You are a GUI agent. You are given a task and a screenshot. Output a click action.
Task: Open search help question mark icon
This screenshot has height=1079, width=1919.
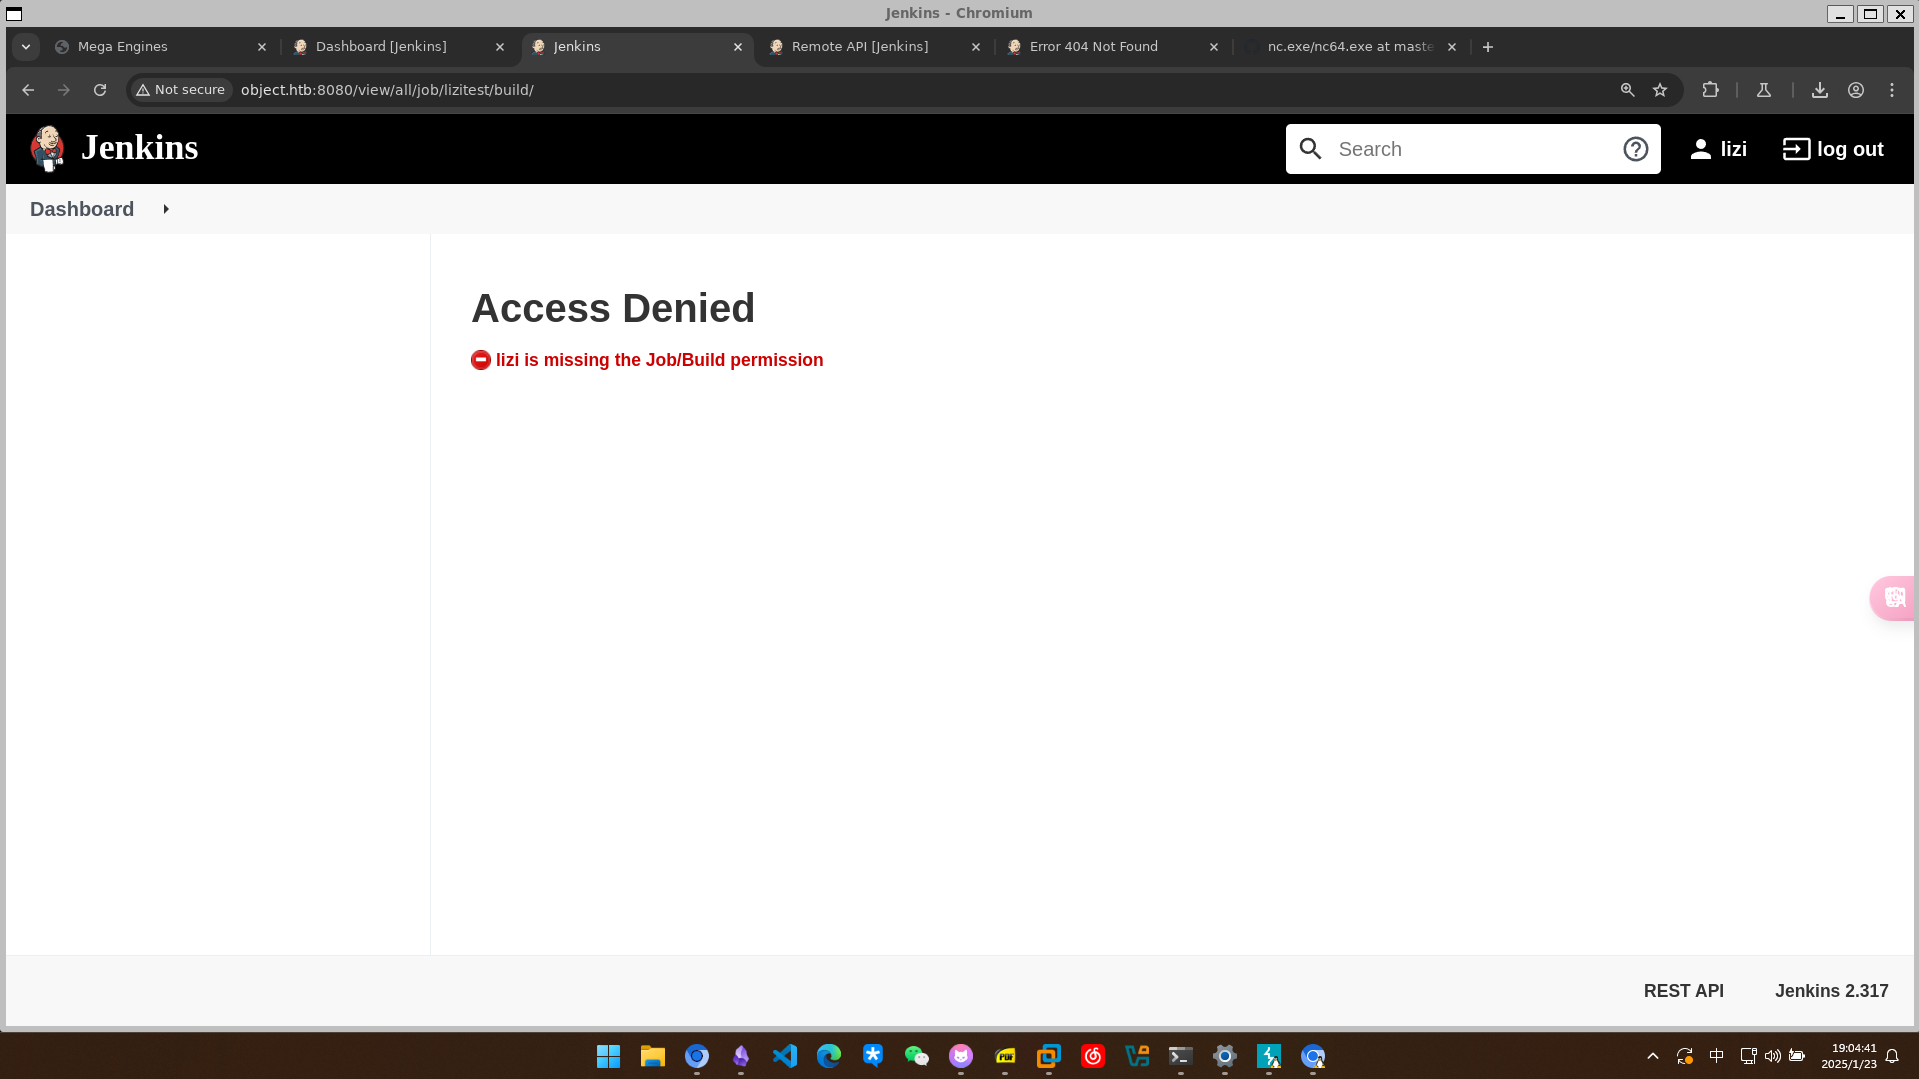pyautogui.click(x=1635, y=149)
